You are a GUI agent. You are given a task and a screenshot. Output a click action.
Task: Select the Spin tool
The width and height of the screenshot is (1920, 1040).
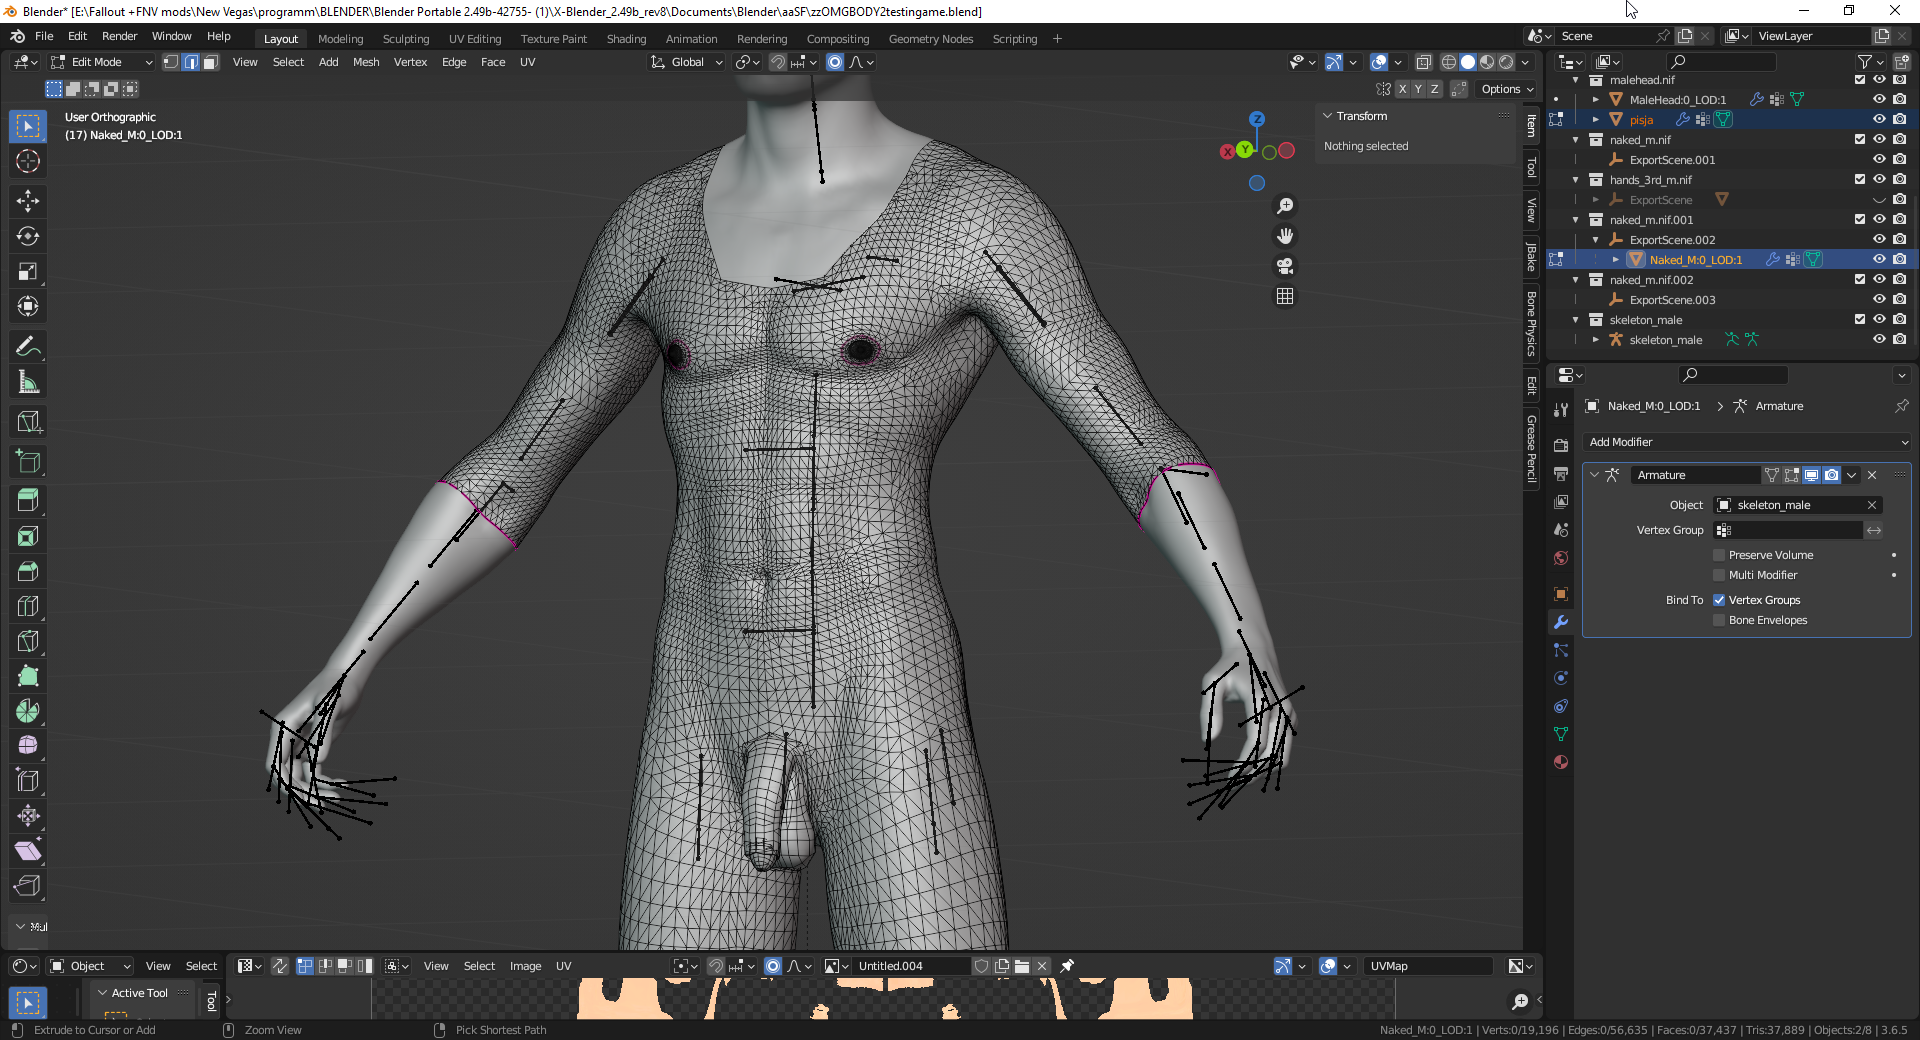coord(28,711)
